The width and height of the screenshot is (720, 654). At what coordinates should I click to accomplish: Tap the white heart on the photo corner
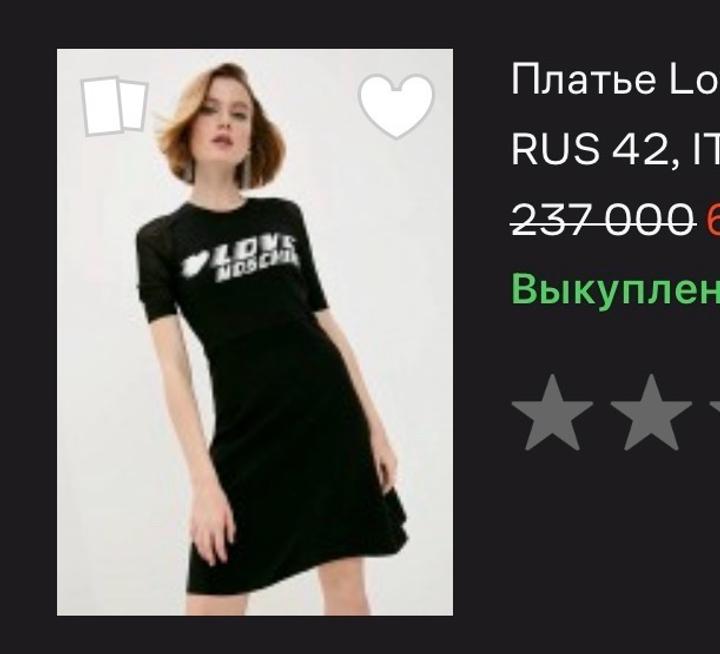[396, 106]
